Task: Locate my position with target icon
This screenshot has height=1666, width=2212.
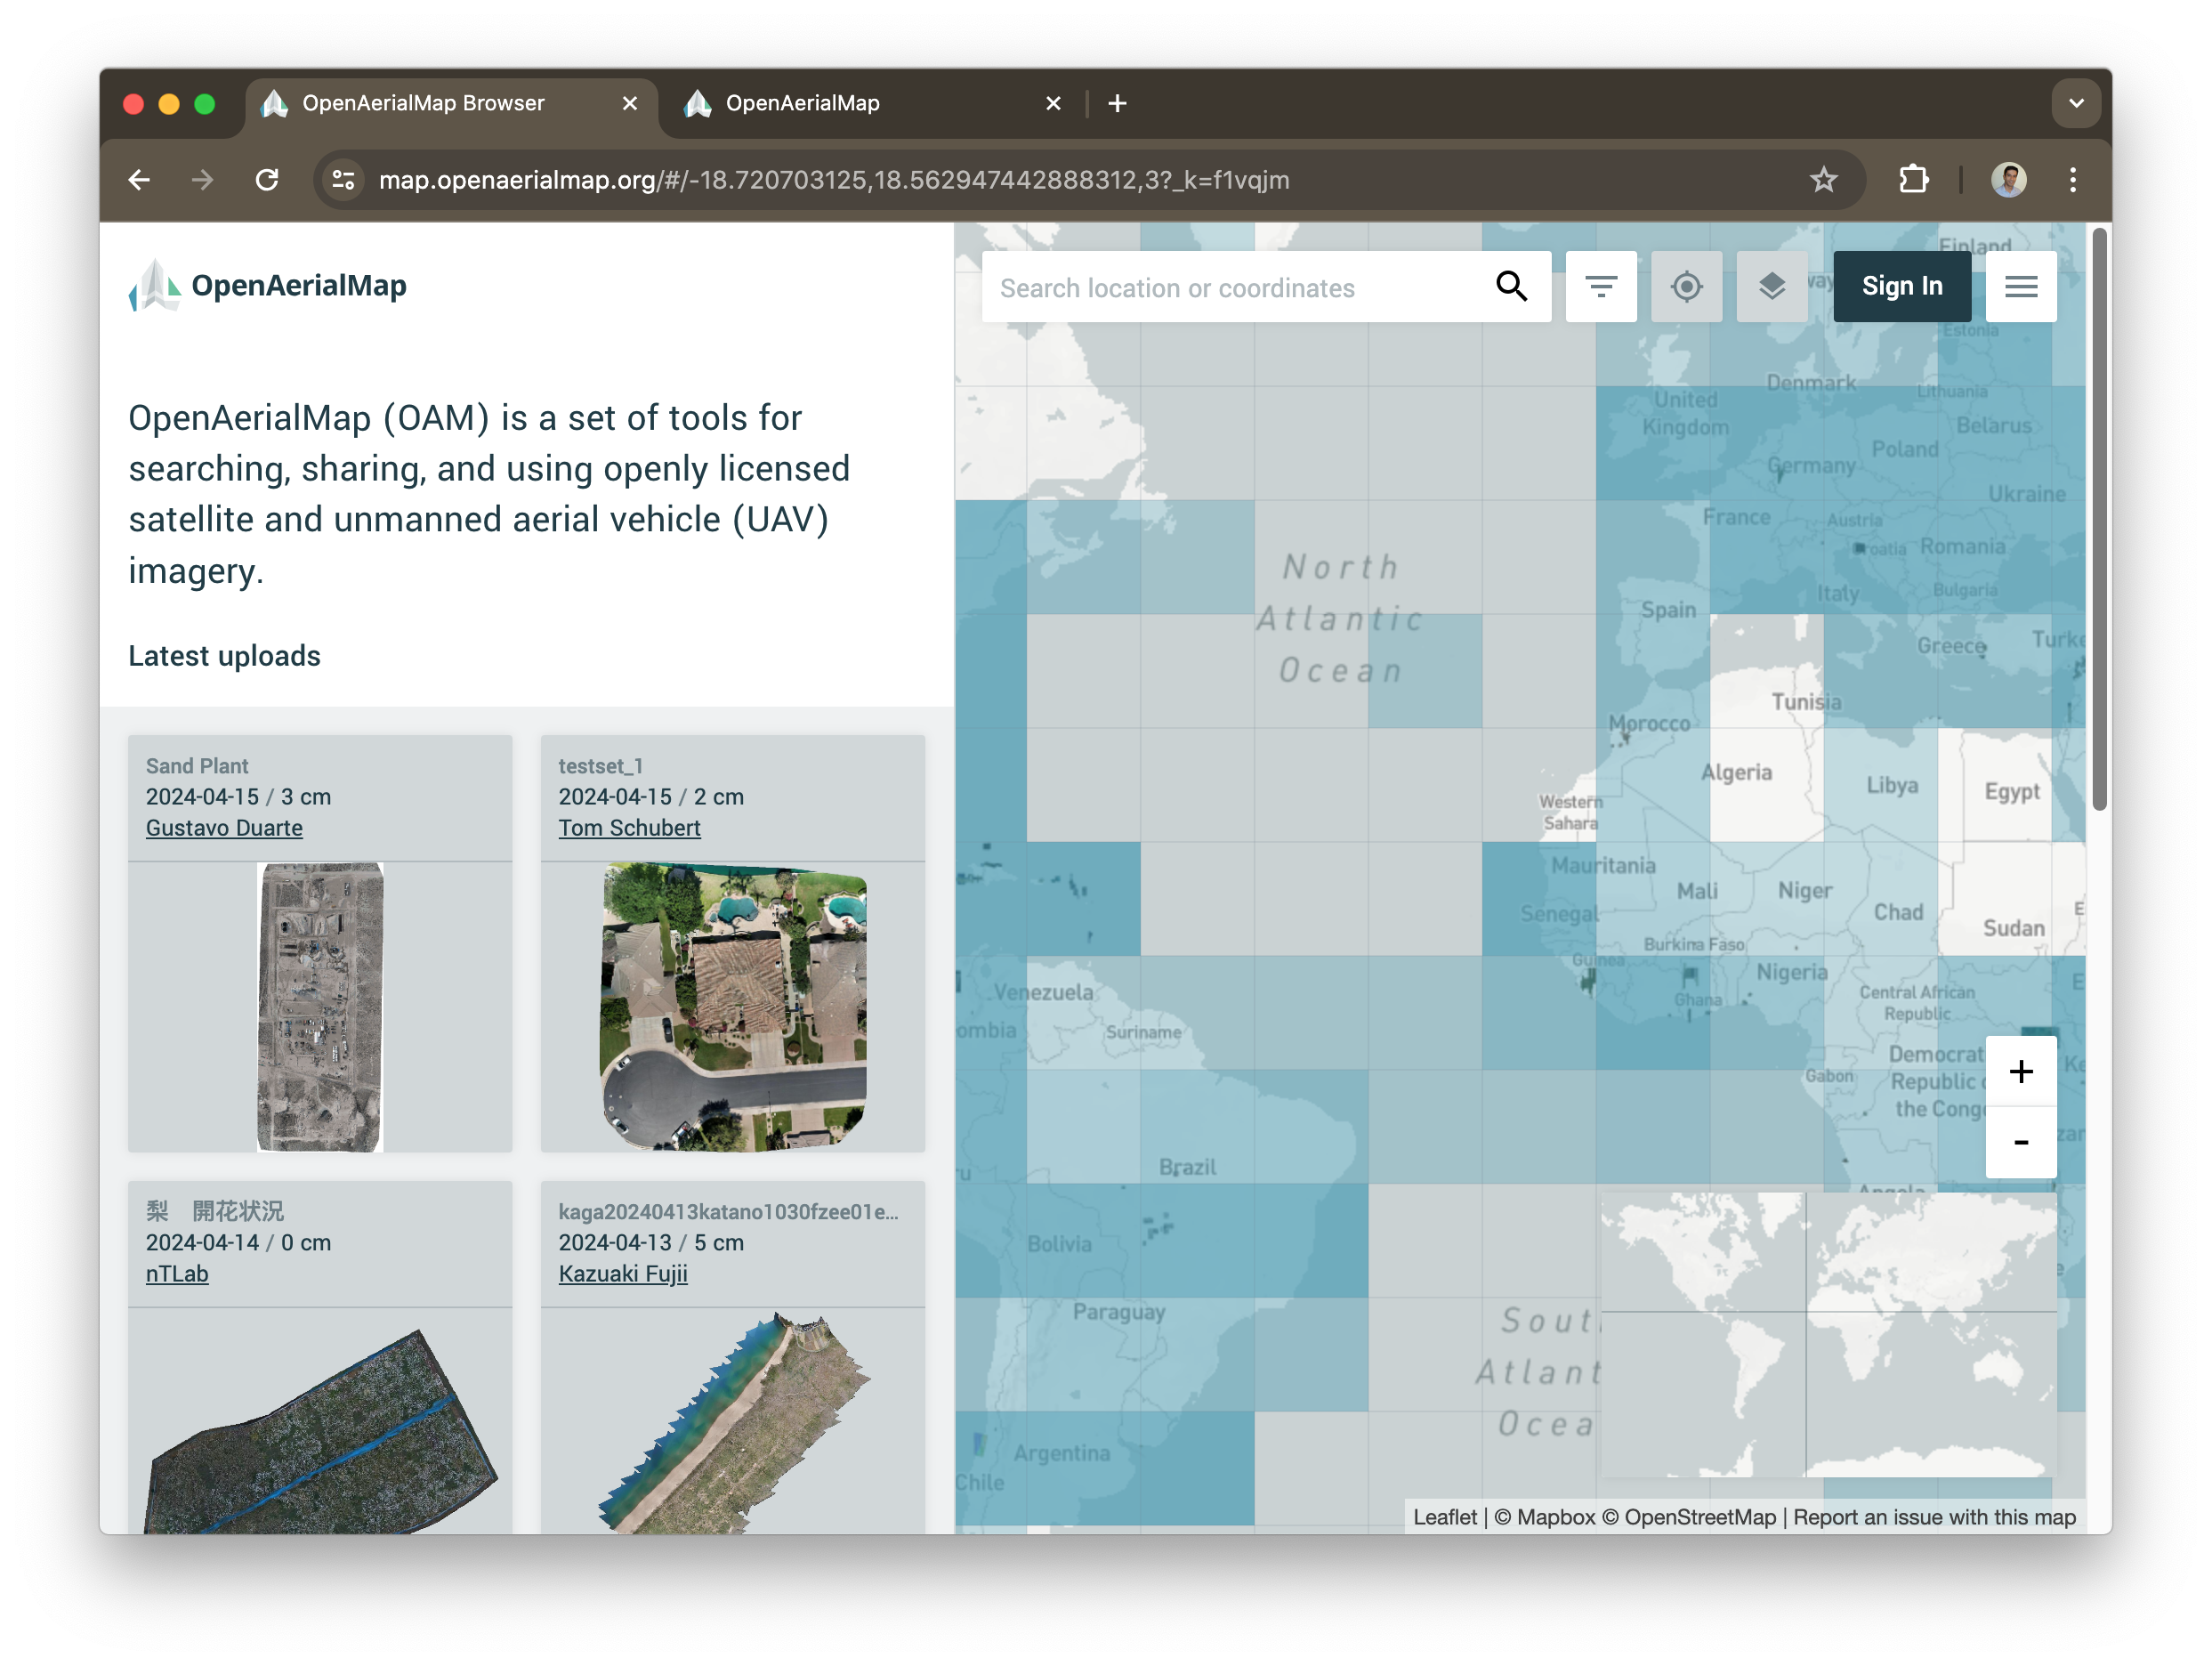Action: click(x=1686, y=287)
